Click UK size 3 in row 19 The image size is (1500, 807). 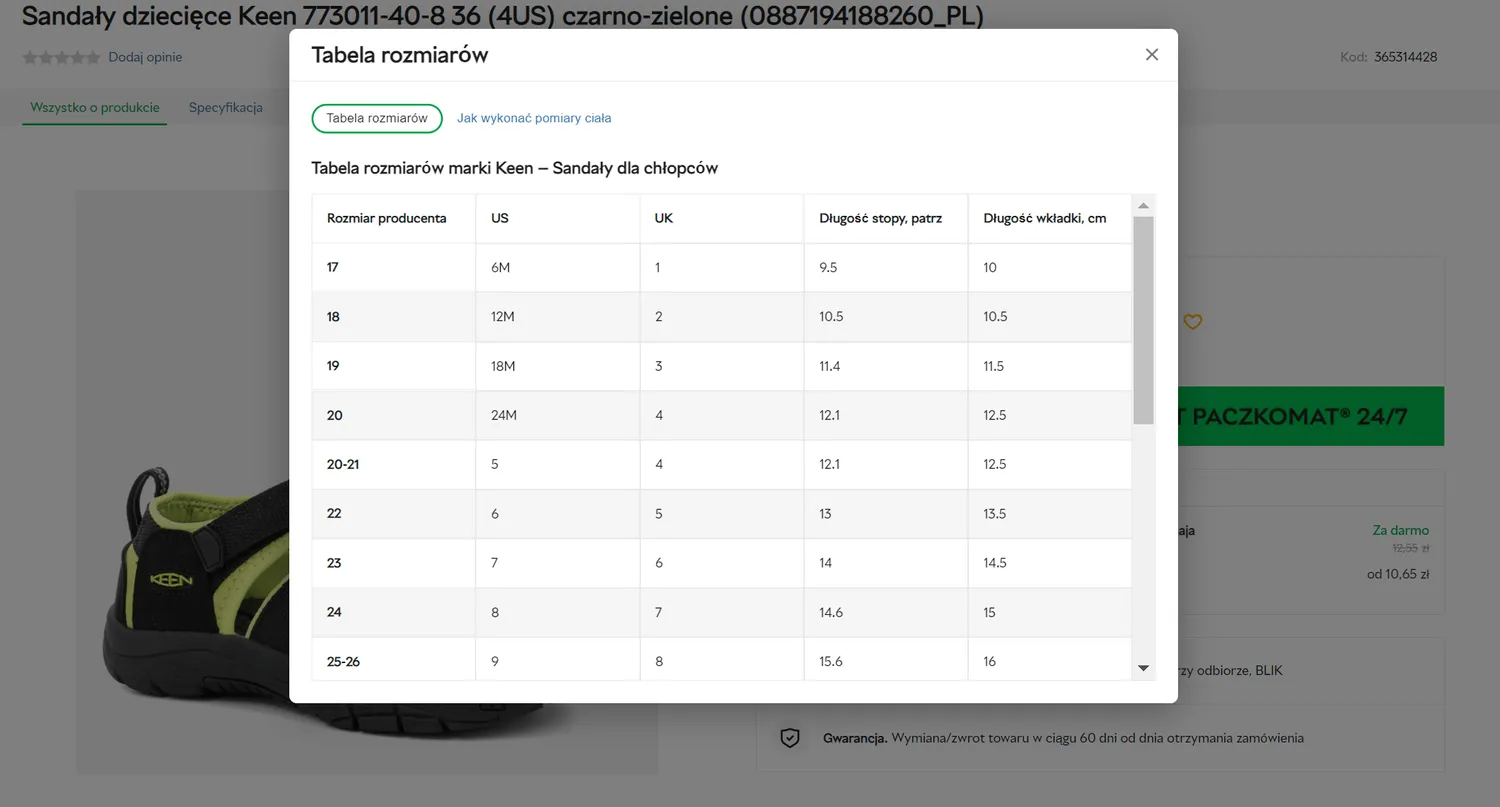(659, 365)
